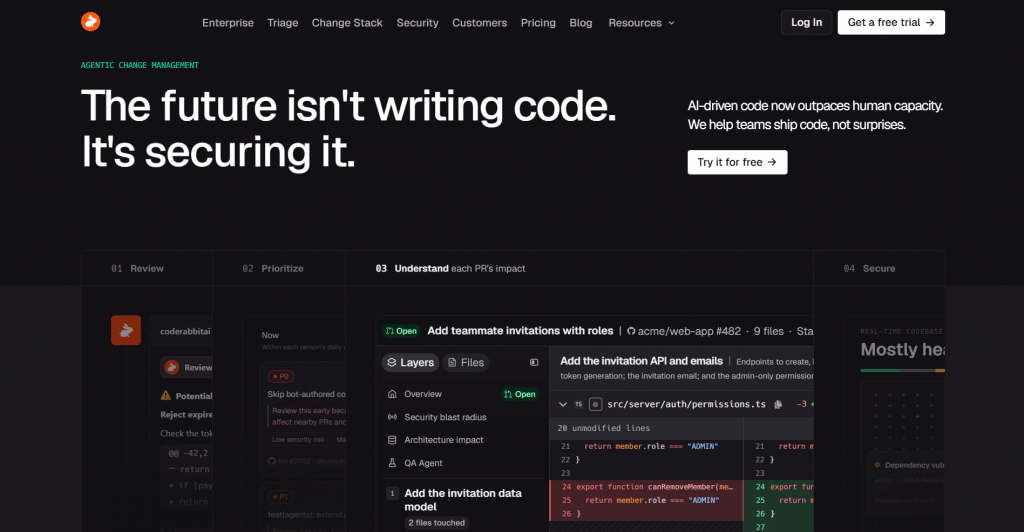Click the 2 files touched badge

pos(437,523)
